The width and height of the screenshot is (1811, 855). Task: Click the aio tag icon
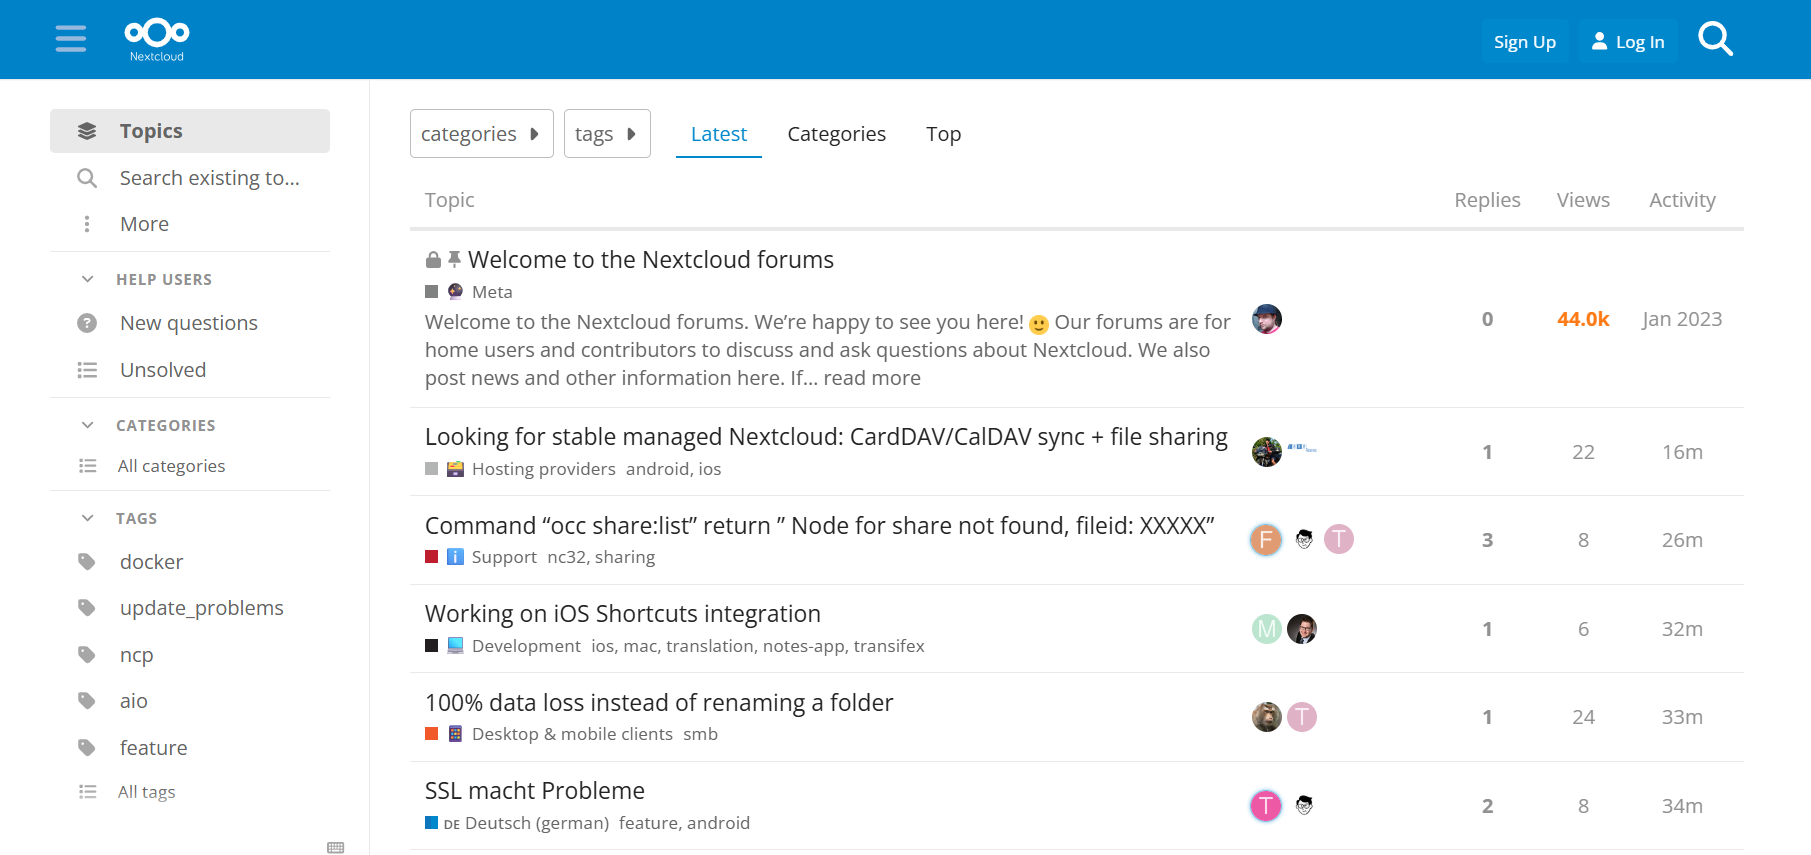click(x=87, y=701)
